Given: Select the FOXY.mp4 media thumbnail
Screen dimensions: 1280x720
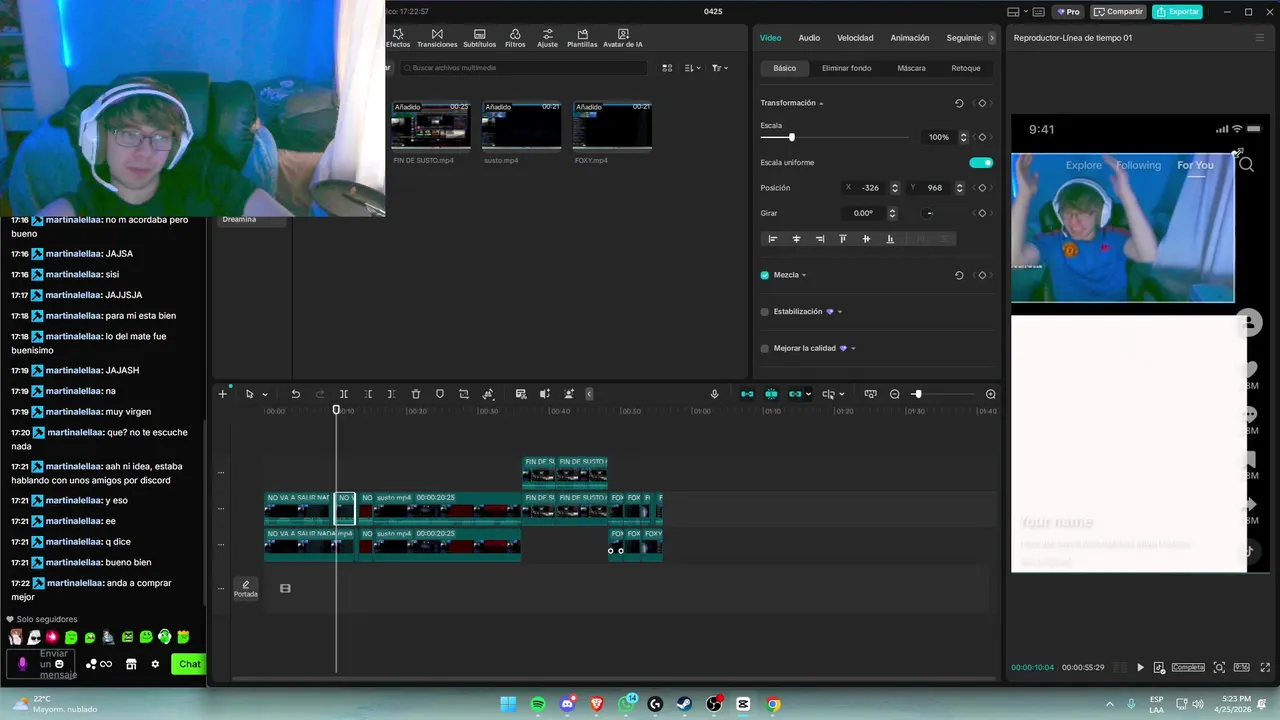Looking at the screenshot, I should [612, 127].
